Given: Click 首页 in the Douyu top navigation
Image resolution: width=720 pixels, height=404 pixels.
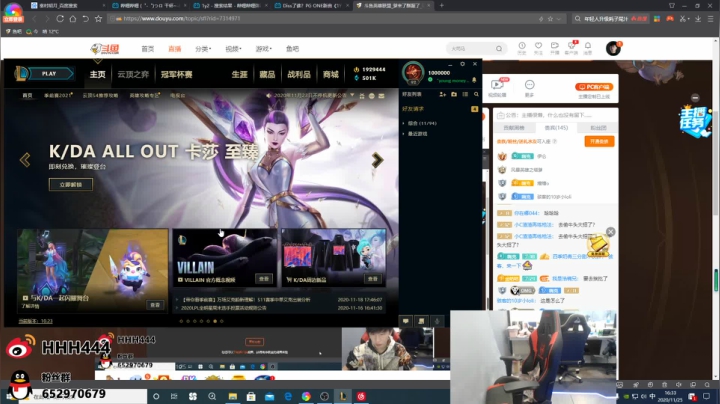Looking at the screenshot, I should click(148, 49).
